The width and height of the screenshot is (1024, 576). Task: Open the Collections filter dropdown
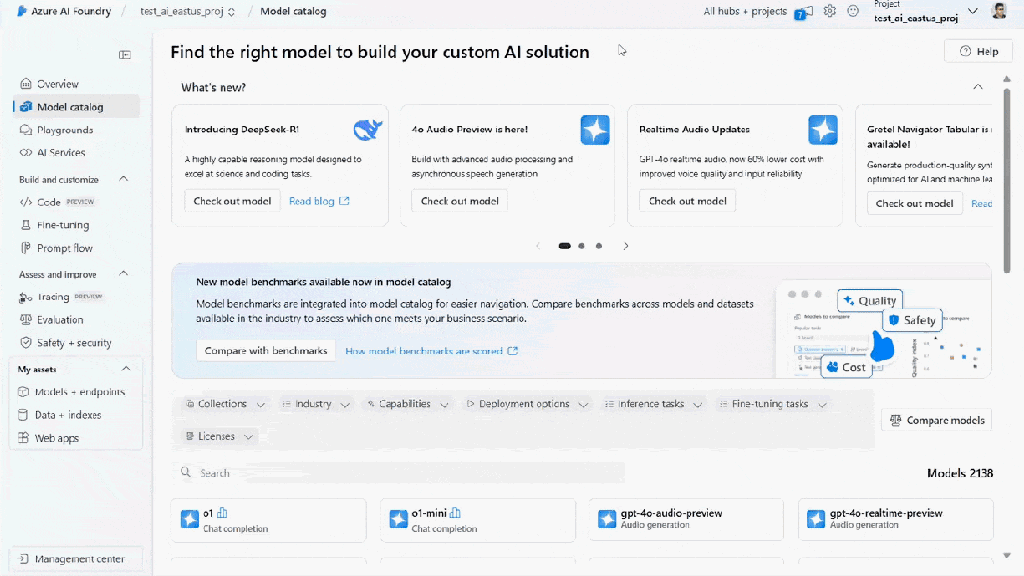tap(226, 404)
